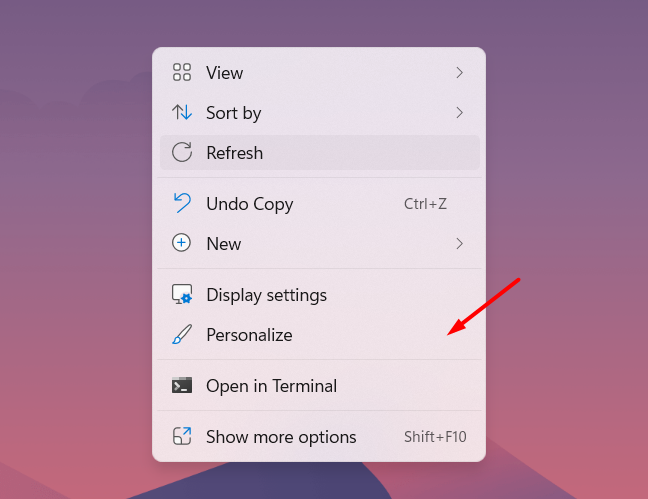Screen dimensions: 648x499
Task: Expand the Sort by submenu arrow
Action: pyautogui.click(x=459, y=112)
